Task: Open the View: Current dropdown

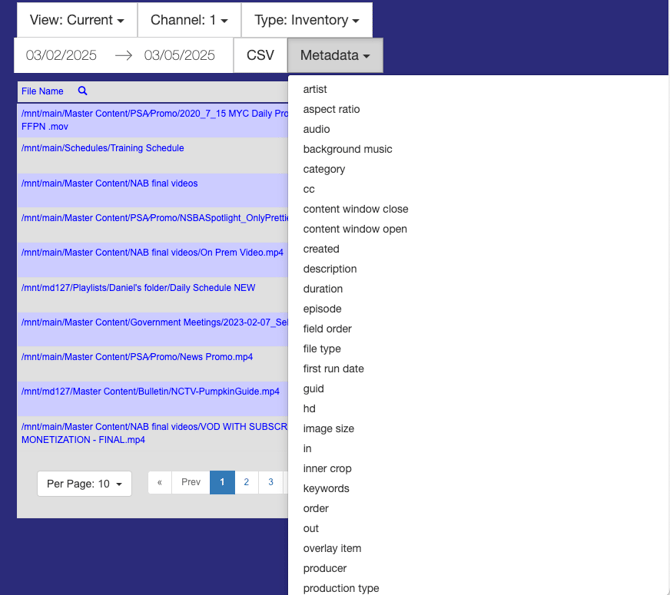Action: tap(77, 20)
